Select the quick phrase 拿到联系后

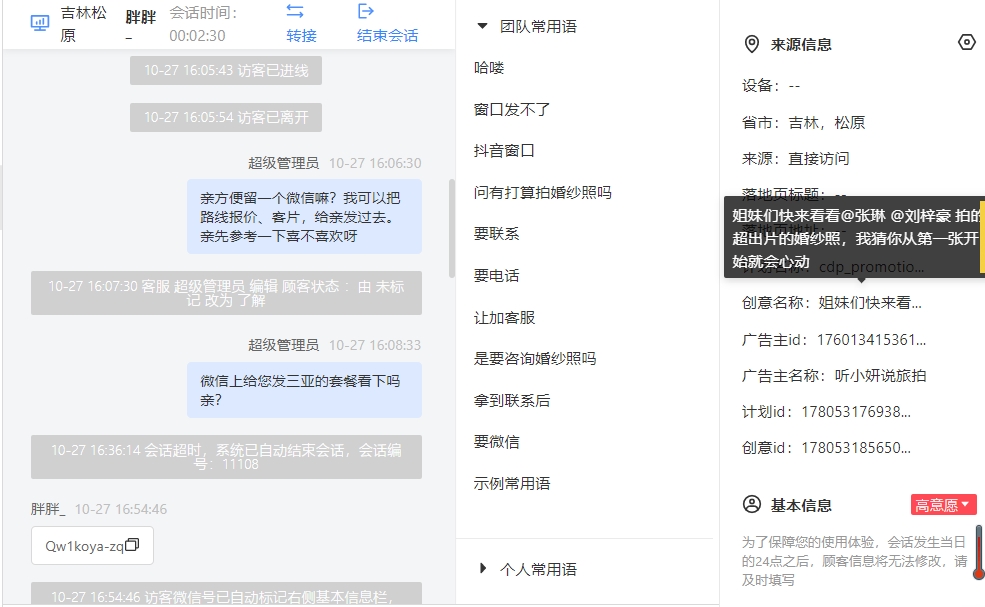pos(512,400)
